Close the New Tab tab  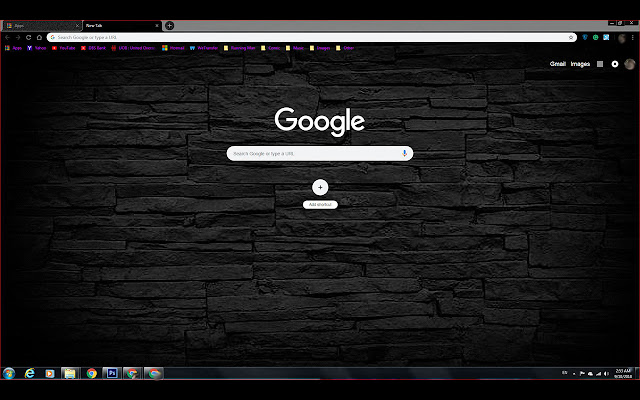point(157,25)
